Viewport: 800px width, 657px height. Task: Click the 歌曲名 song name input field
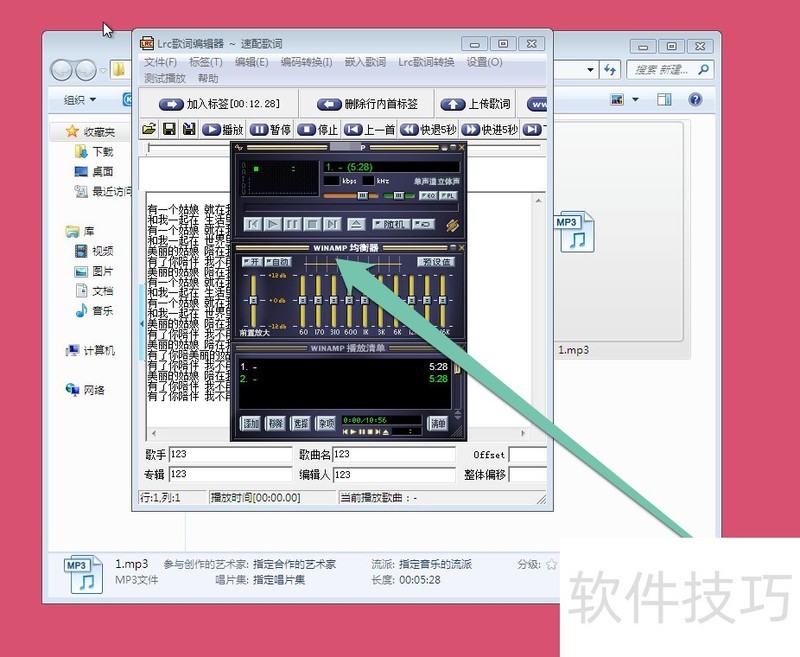(x=394, y=454)
